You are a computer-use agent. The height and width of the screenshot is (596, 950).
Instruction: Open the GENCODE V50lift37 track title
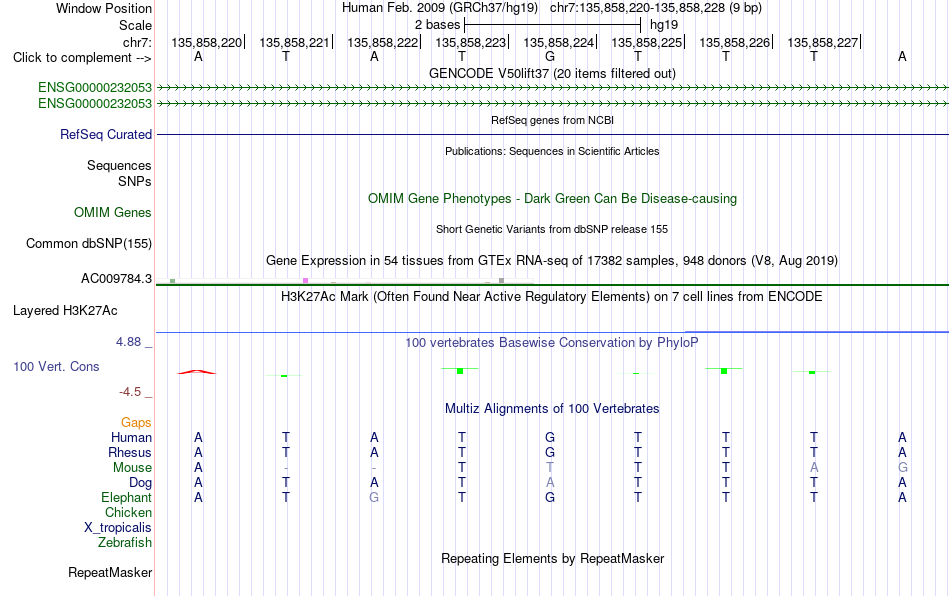552,73
